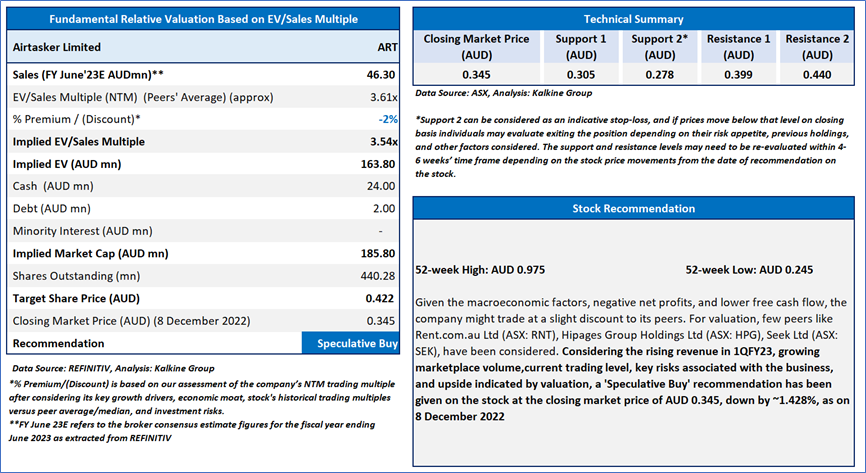The height and width of the screenshot is (473, 866).
Task: Select the 0.345 value in Technical Summary
Action: [476, 75]
